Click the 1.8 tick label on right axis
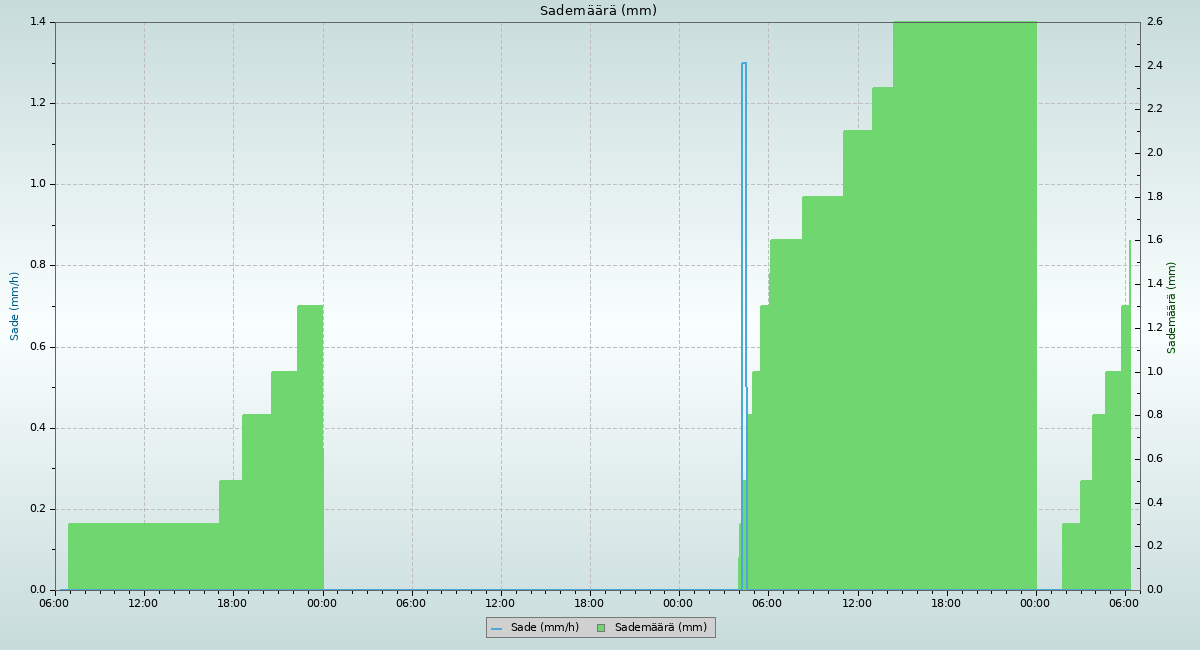This screenshot has width=1200, height=650. (1154, 197)
